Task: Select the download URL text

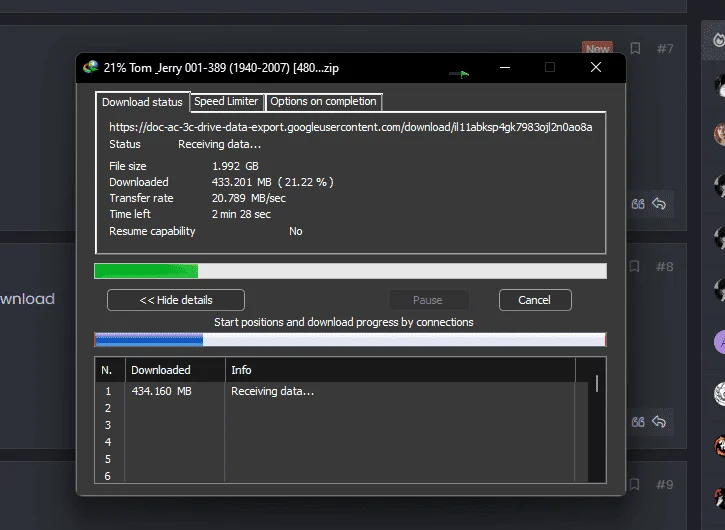Action: coord(350,127)
